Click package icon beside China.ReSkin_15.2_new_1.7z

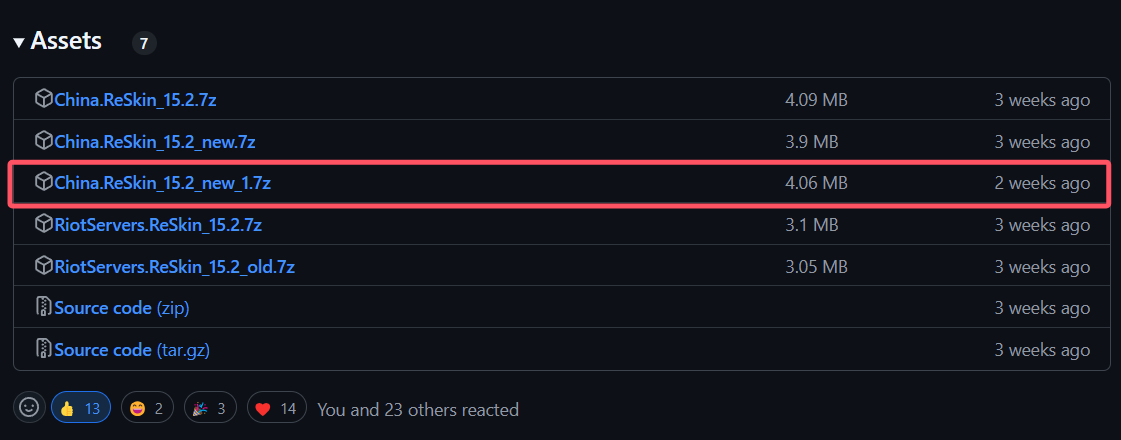point(44,182)
